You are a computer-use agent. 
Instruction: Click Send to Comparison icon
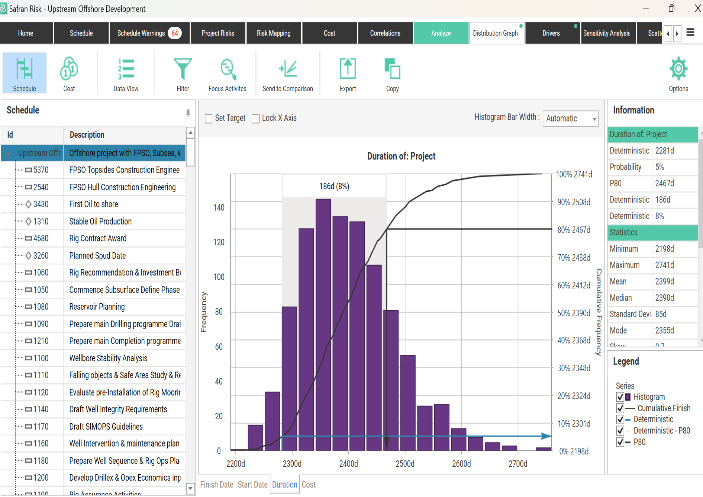287,73
